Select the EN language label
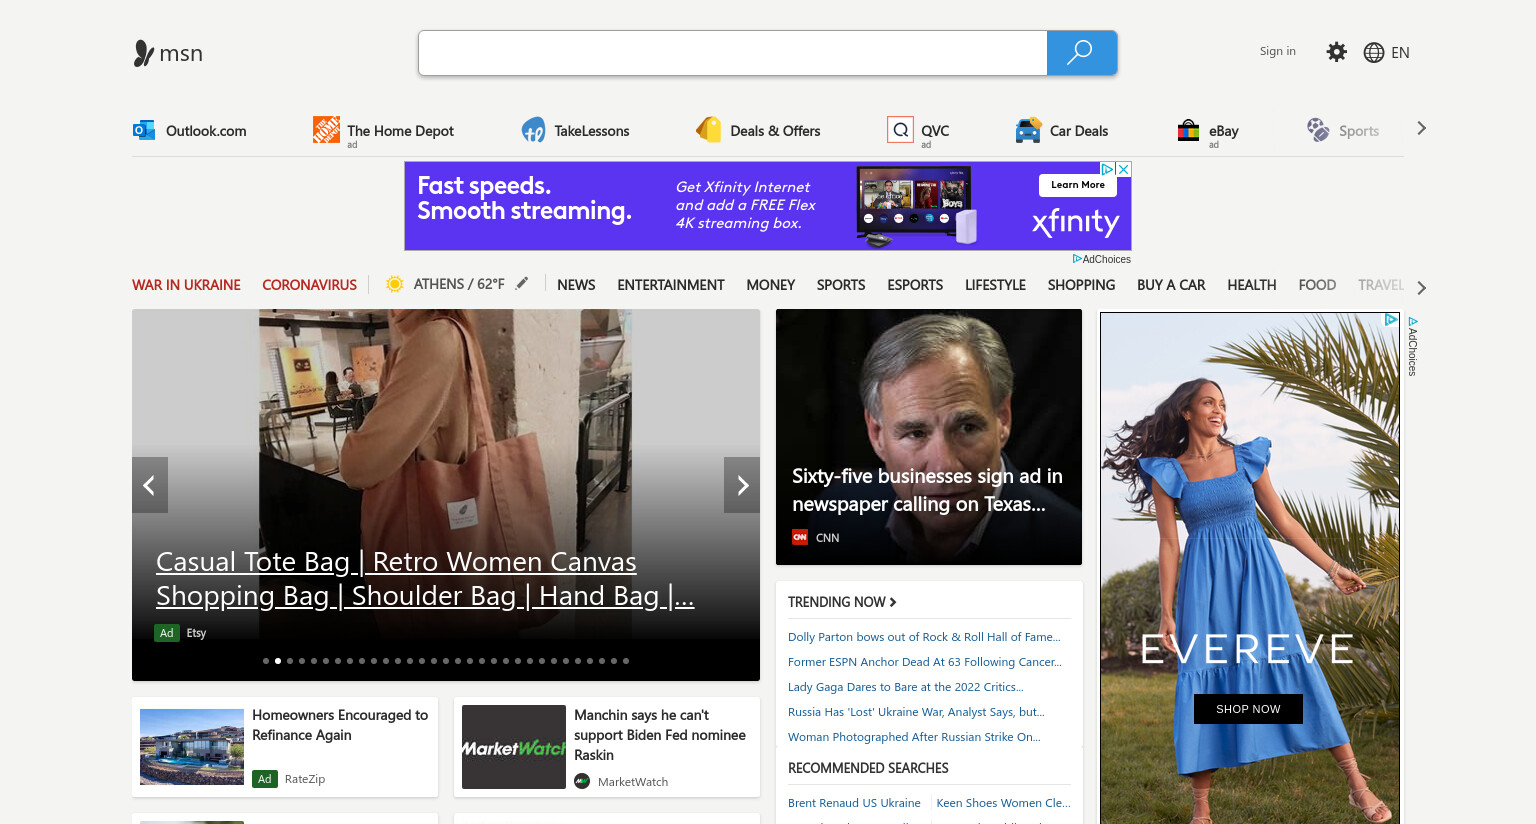This screenshot has height=824, width=1536. tap(1400, 53)
